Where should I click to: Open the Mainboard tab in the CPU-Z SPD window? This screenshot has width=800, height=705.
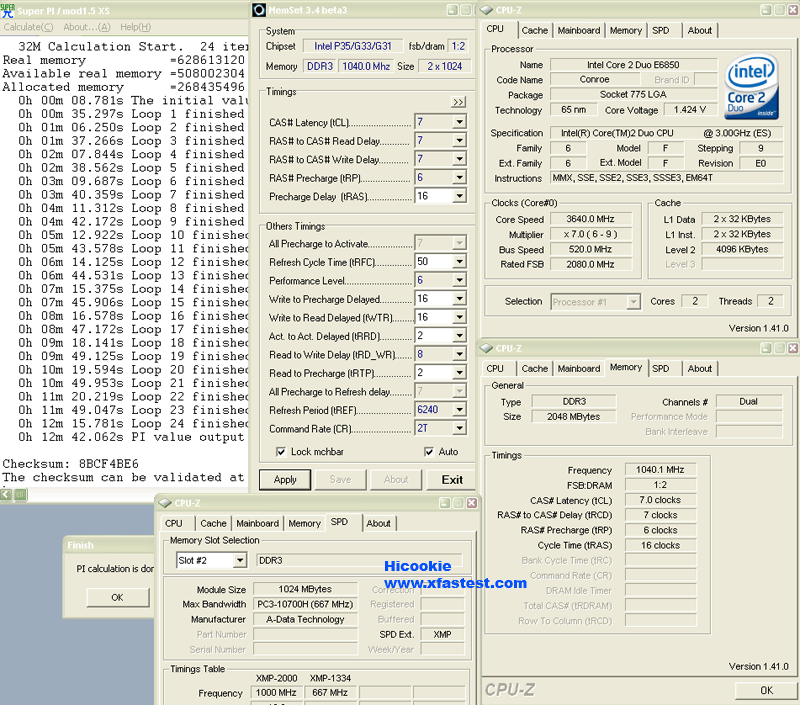[258, 523]
